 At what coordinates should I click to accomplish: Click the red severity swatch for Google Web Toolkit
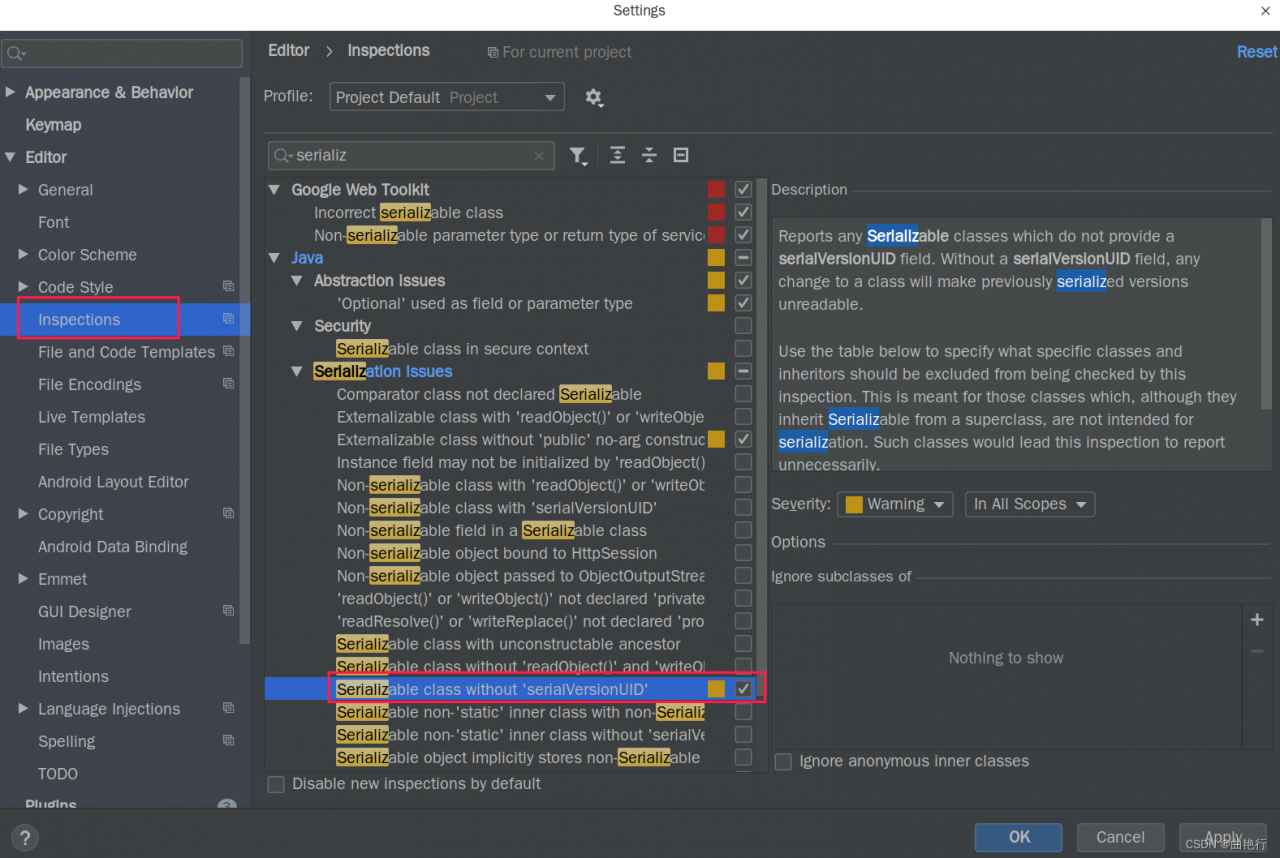[x=716, y=189]
